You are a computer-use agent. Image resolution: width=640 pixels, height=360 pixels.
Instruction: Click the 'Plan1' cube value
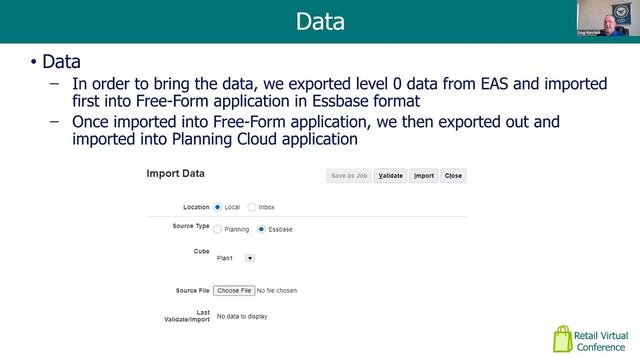pos(225,258)
